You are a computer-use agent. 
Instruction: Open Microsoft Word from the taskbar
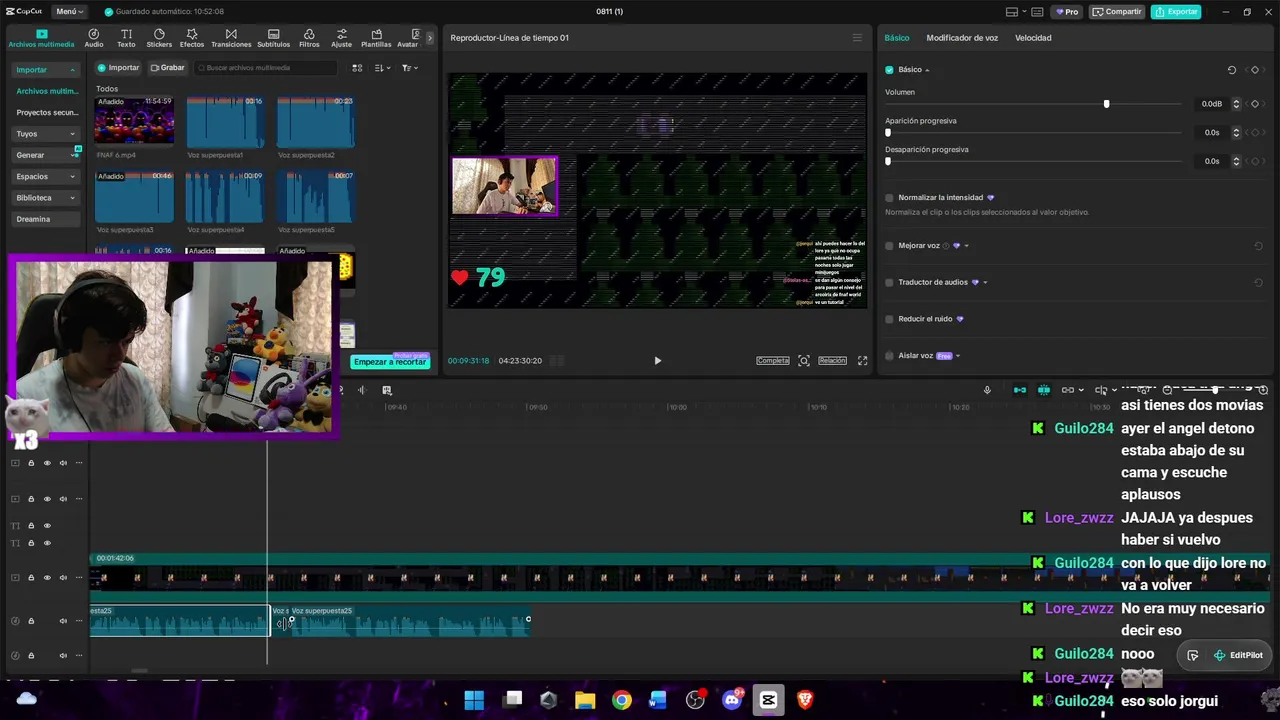click(658, 700)
